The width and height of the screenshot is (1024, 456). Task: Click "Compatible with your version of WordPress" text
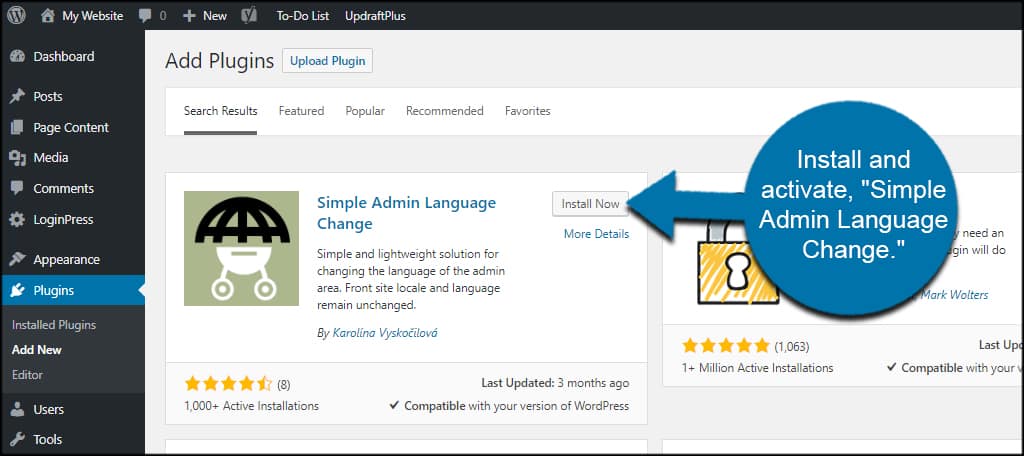pyautogui.click(x=509, y=406)
